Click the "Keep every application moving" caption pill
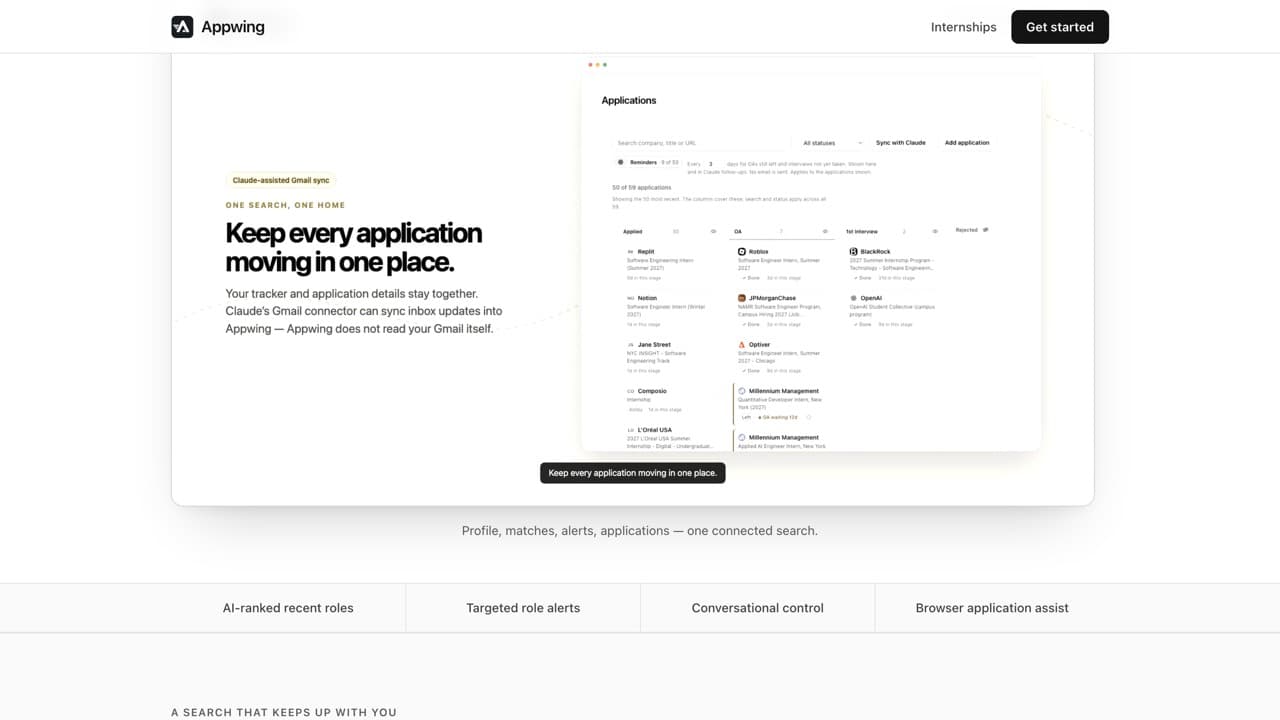The height and width of the screenshot is (720, 1280). pyautogui.click(x=633, y=473)
